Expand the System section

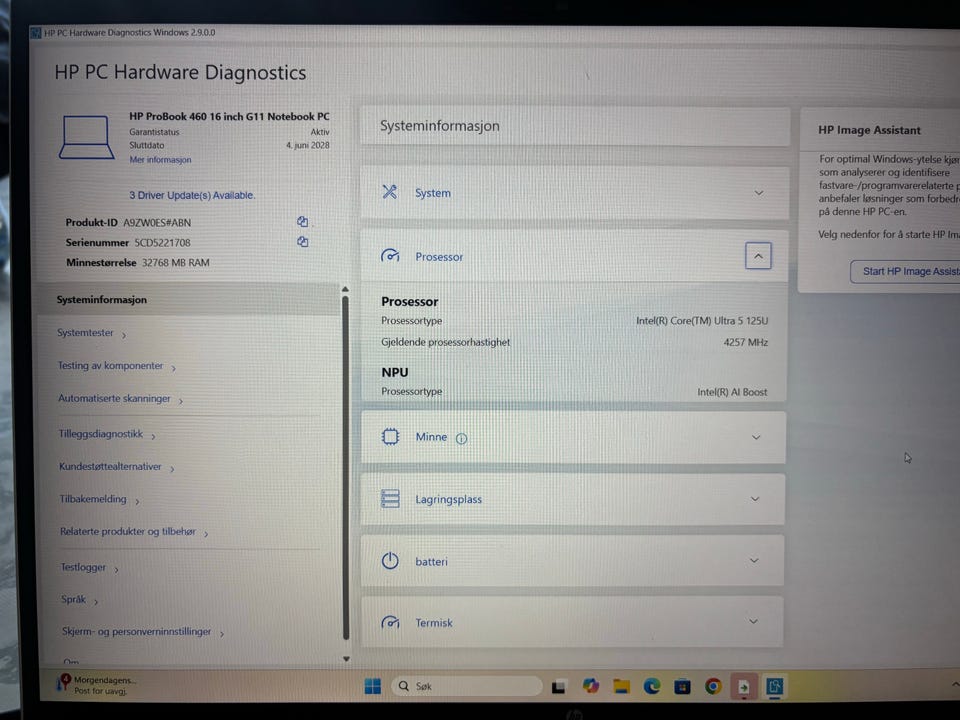[x=759, y=193]
